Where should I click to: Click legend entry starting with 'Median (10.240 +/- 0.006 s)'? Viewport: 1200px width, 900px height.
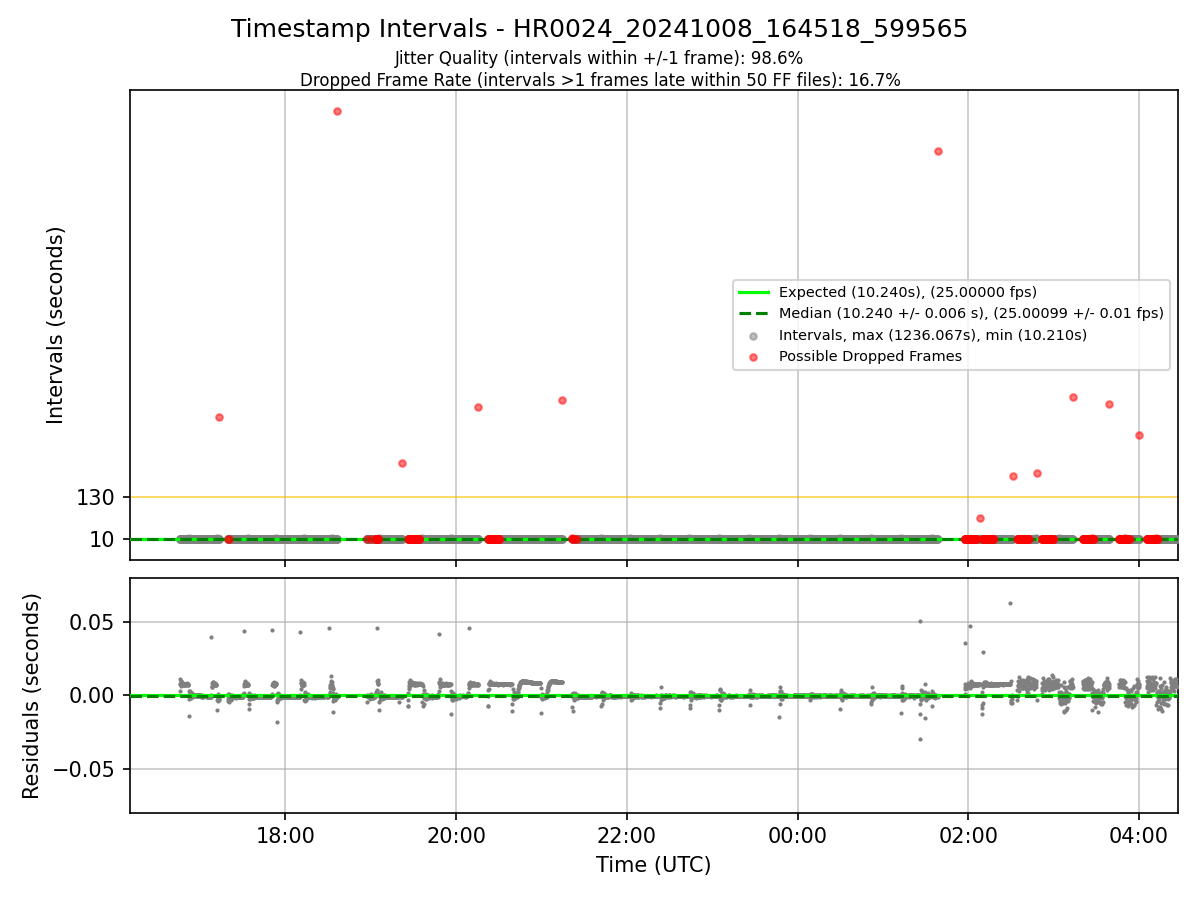tap(971, 313)
